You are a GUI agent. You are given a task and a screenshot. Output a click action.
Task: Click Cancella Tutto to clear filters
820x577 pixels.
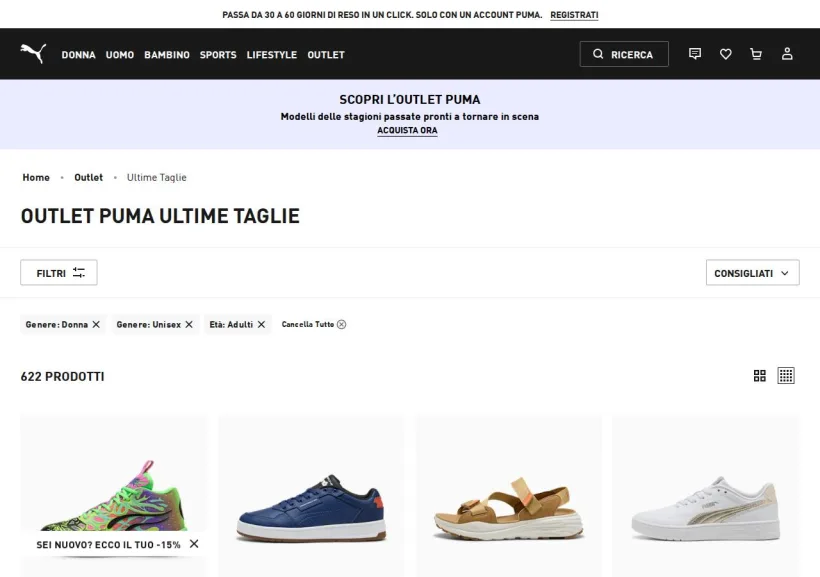314,324
